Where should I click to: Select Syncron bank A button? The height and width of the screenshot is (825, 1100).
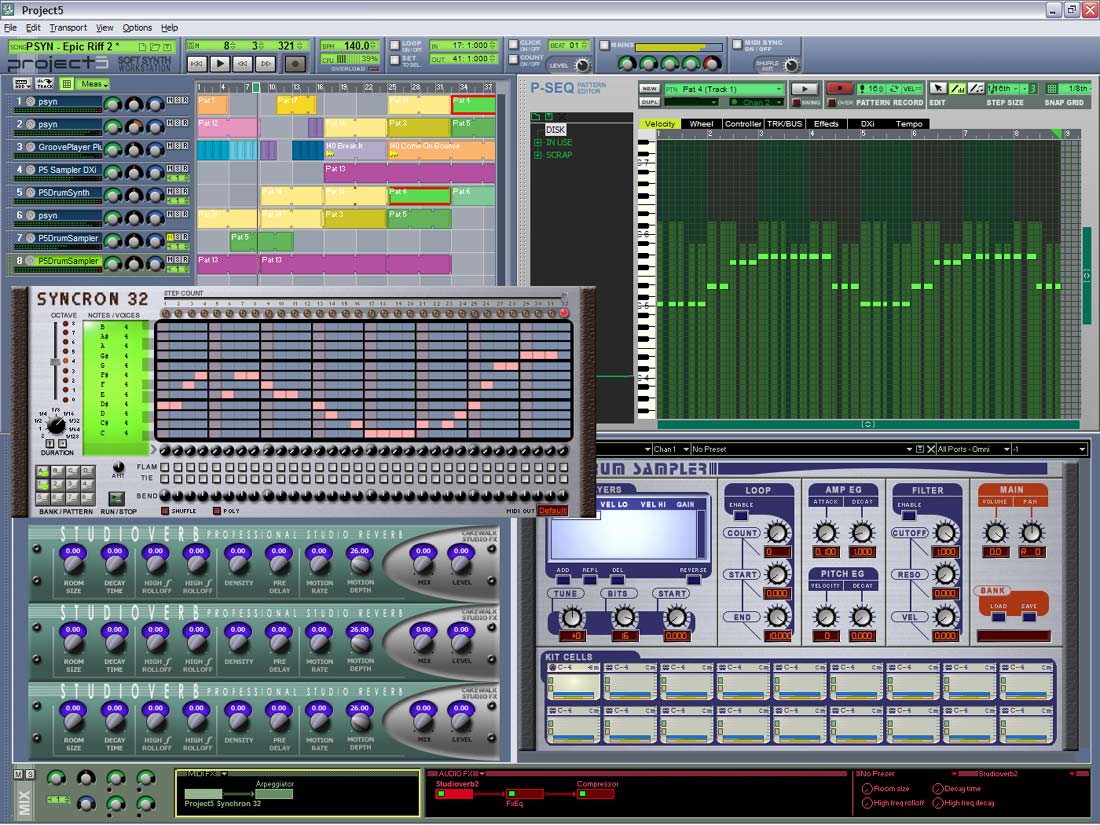click(43, 471)
